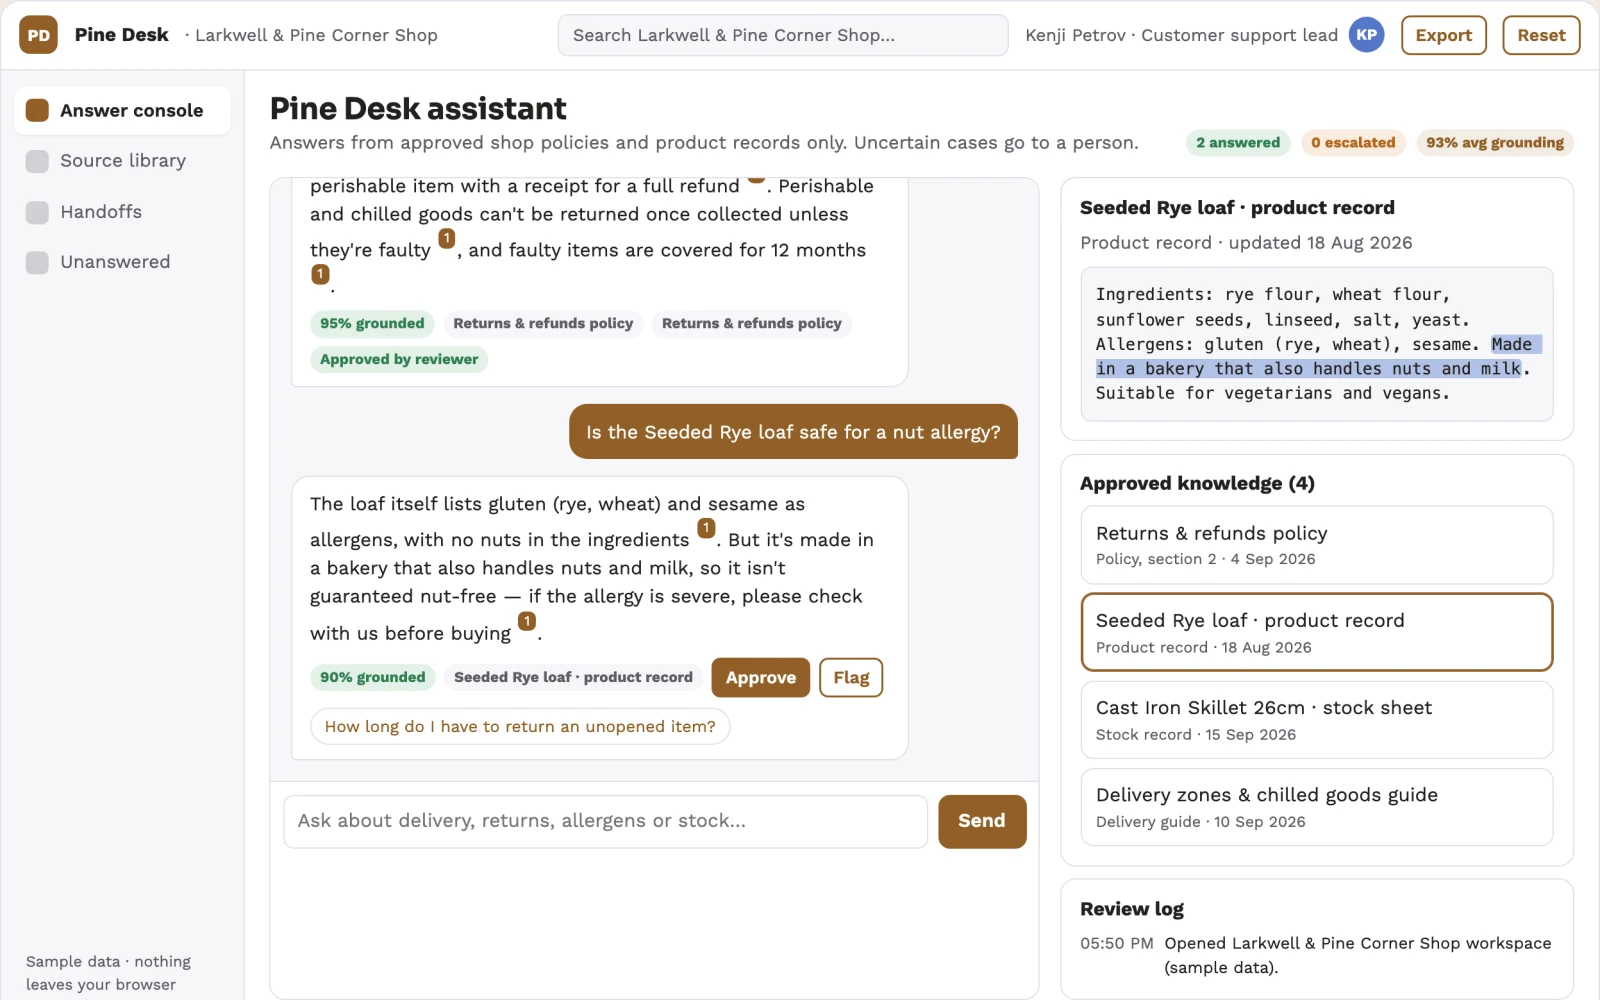The image size is (1600, 1000).
Task: Open the Answer console view
Action: [122, 110]
